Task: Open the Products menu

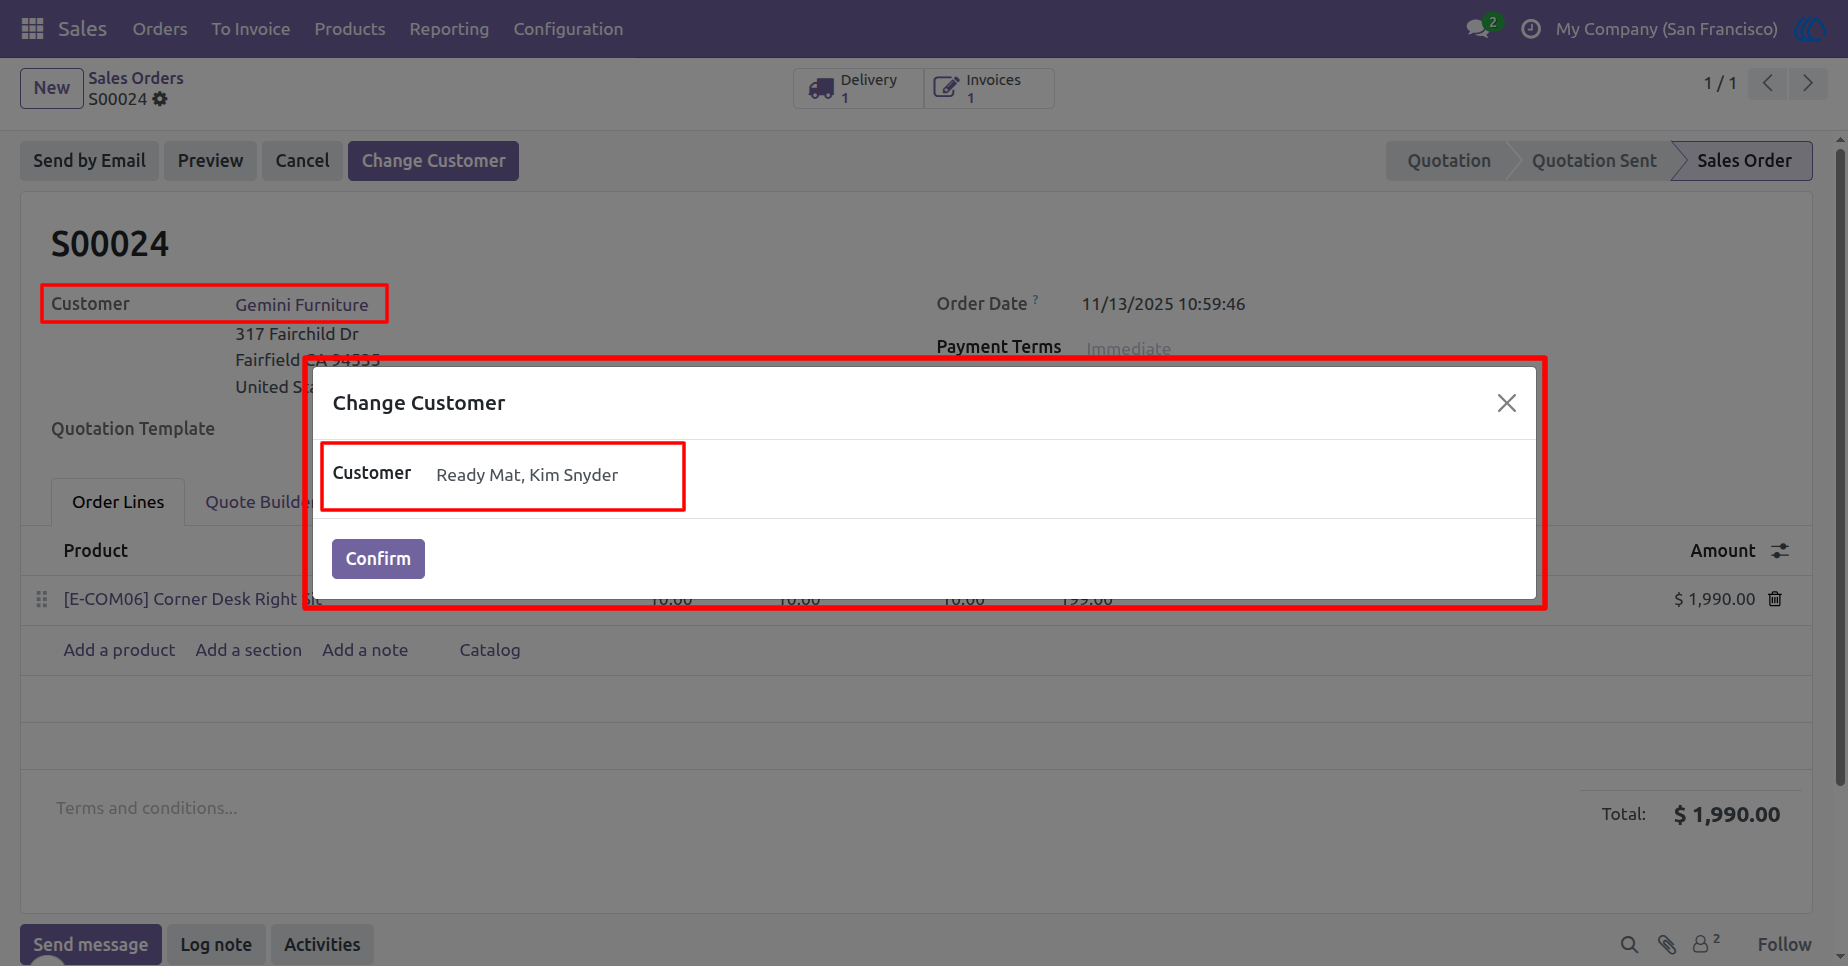Action: [350, 29]
